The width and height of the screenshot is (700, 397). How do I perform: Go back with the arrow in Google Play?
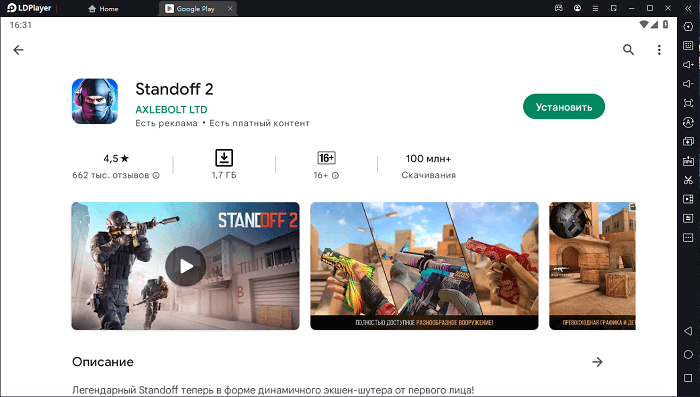click(x=18, y=50)
